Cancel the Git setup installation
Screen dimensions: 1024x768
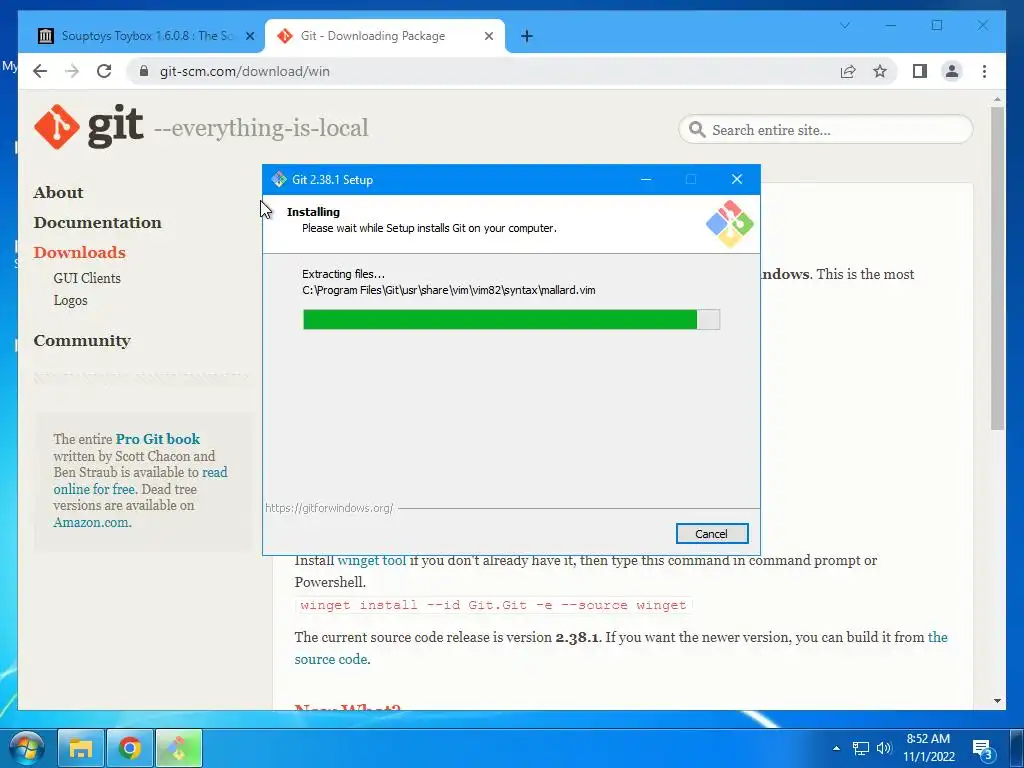click(x=712, y=534)
